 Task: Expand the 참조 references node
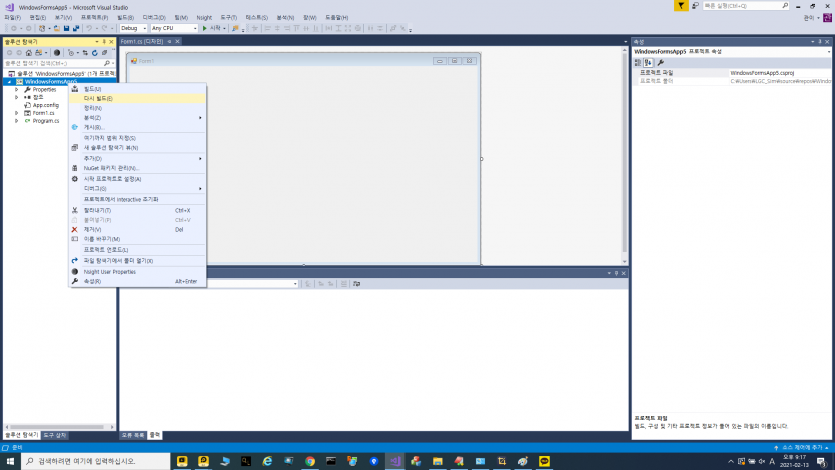coord(17,97)
